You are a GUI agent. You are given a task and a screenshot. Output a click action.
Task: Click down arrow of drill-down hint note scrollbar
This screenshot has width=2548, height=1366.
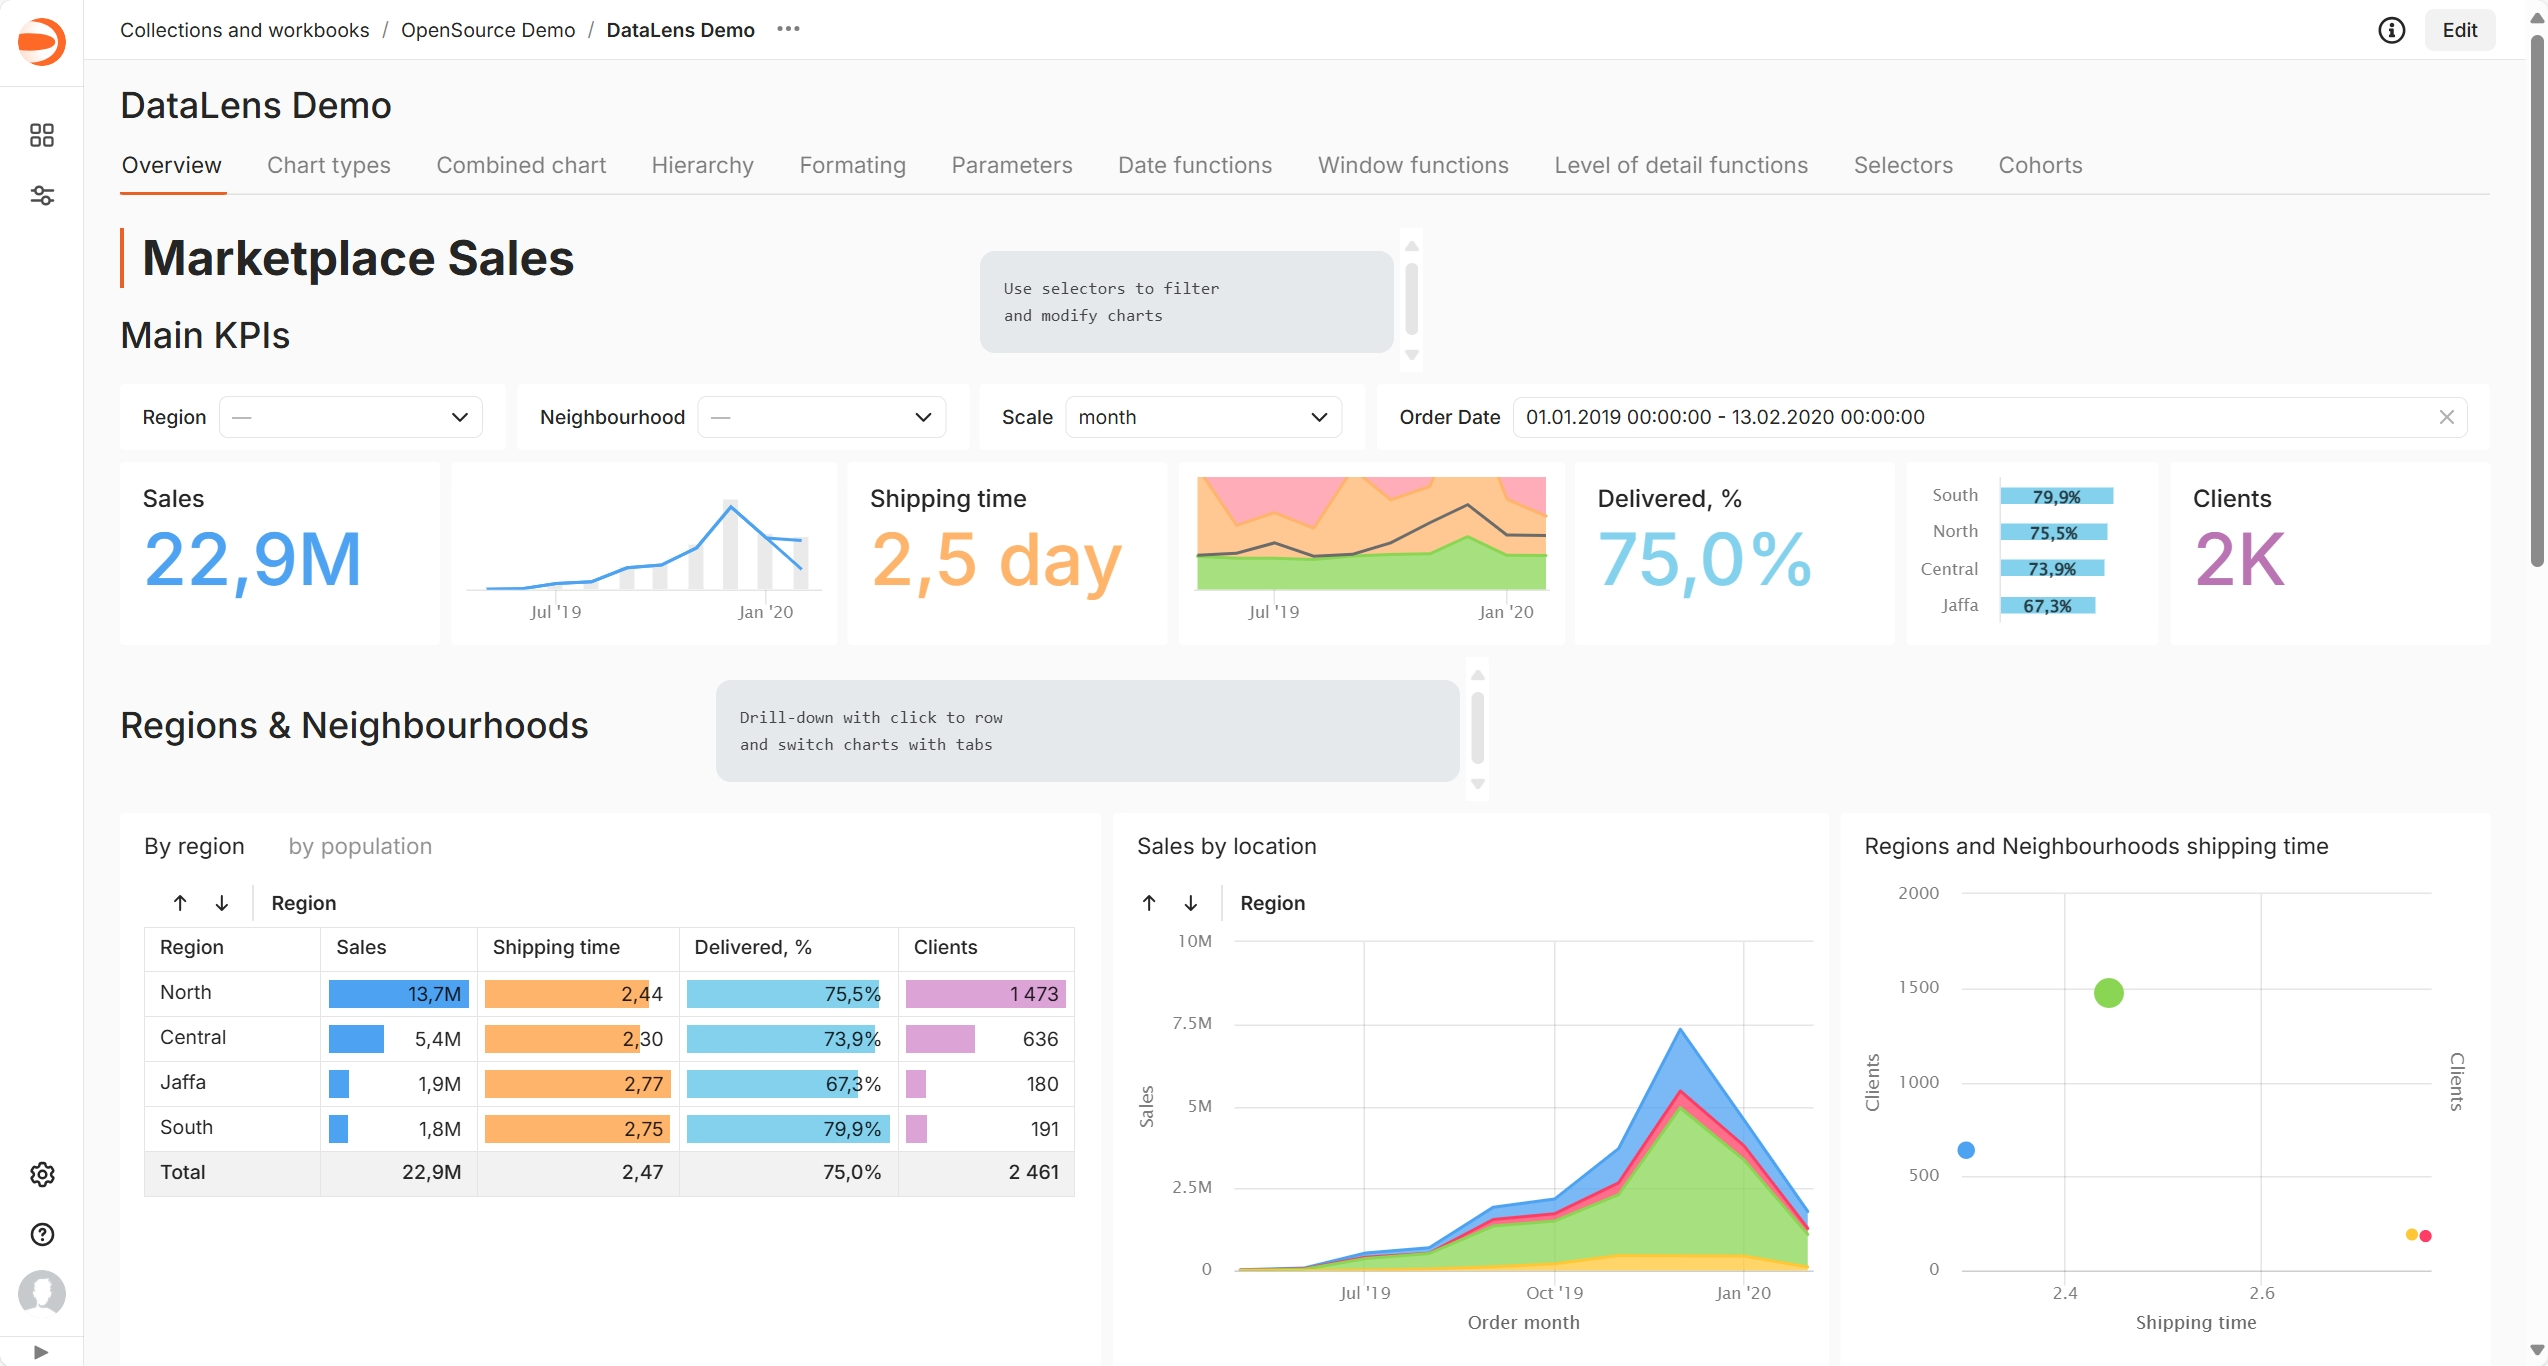click(x=1478, y=784)
